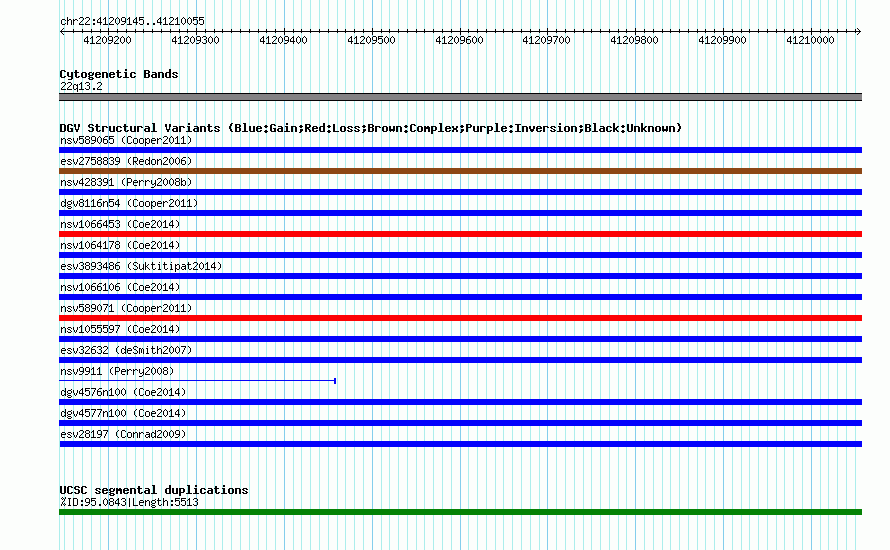Select variant label nsv589071 (Cooper2011)

click(126, 308)
